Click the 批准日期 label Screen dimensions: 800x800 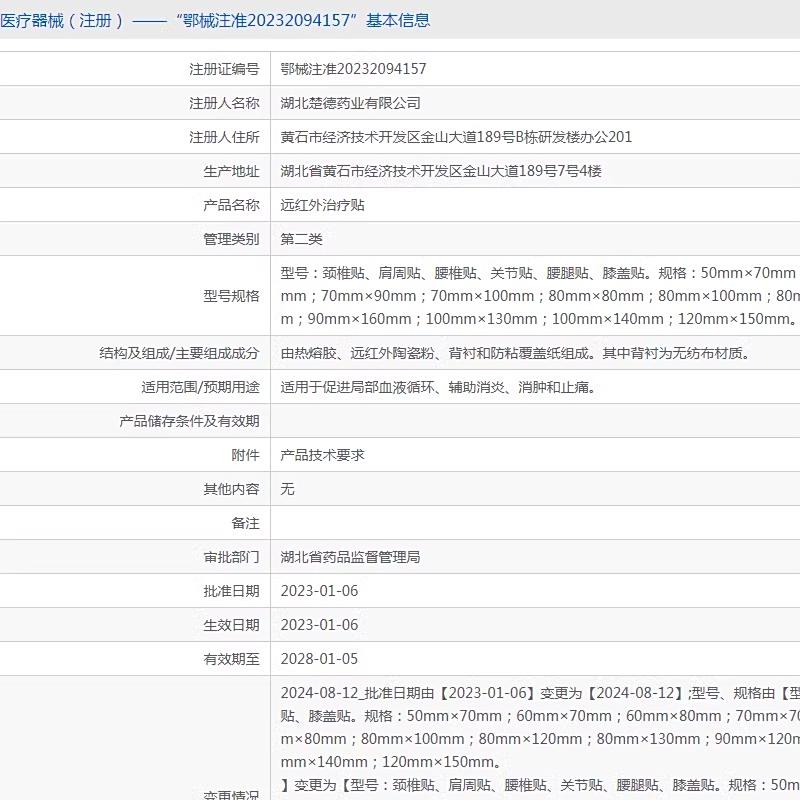(231, 591)
